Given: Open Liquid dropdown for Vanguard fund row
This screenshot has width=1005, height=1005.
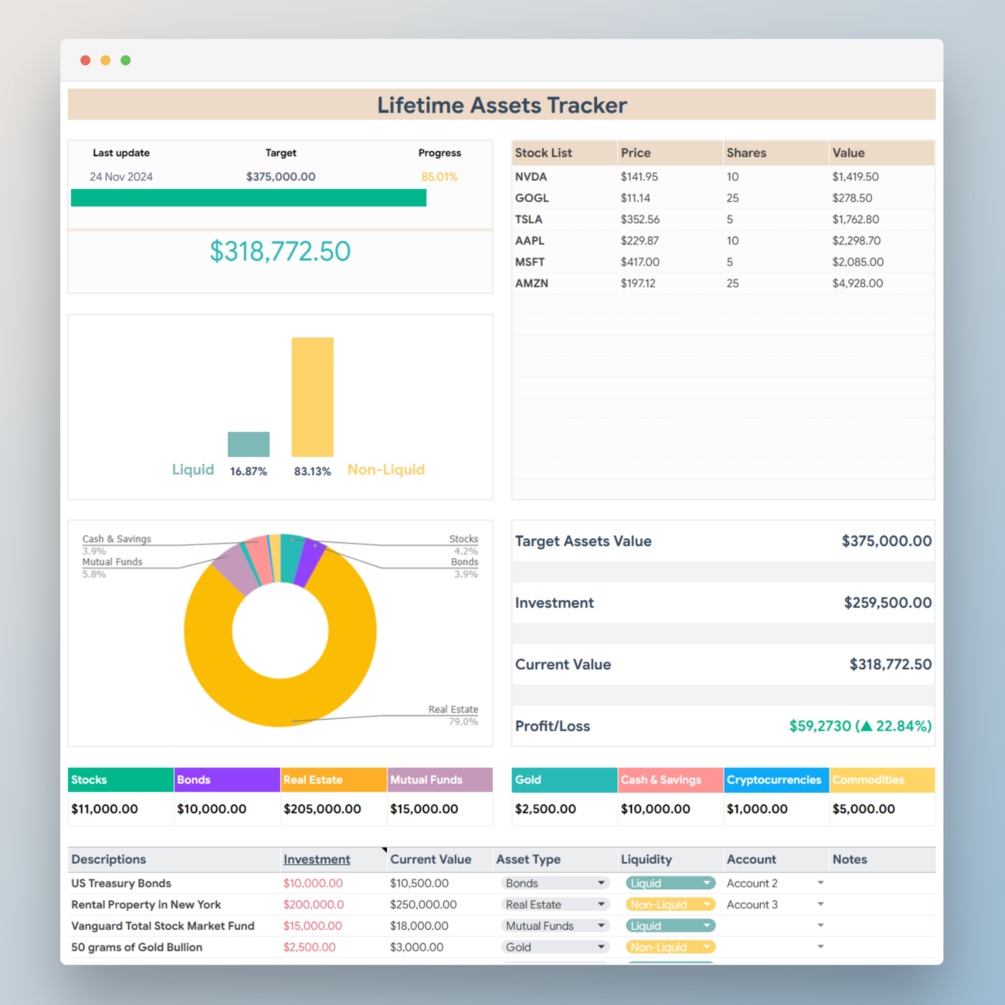Looking at the screenshot, I should tap(670, 926).
